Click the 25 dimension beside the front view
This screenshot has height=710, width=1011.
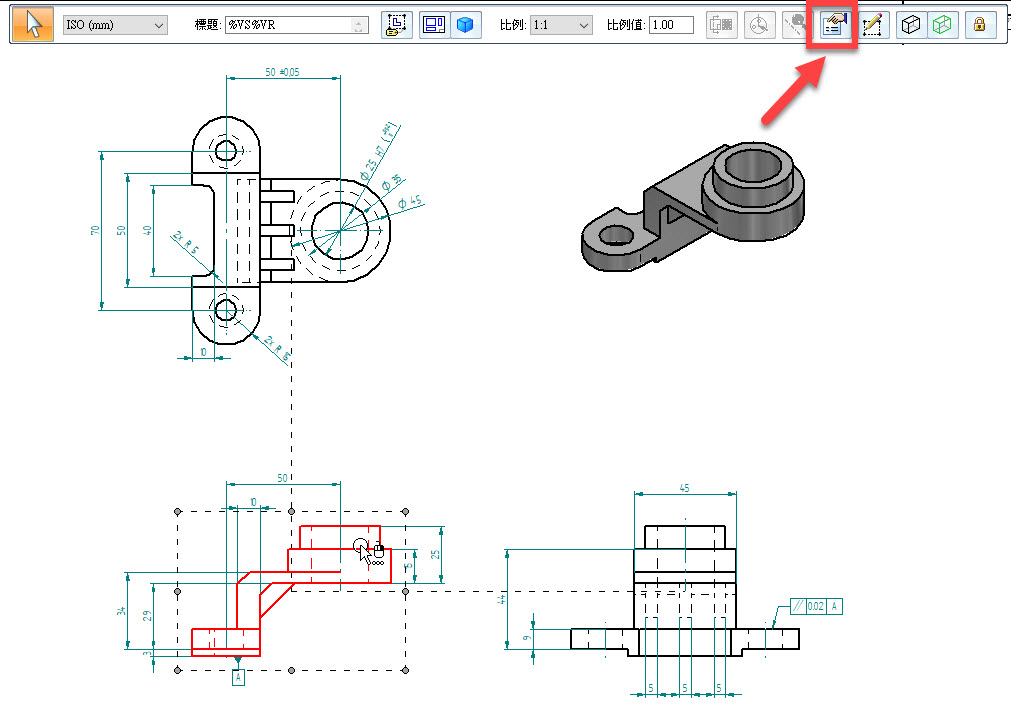(x=436, y=554)
